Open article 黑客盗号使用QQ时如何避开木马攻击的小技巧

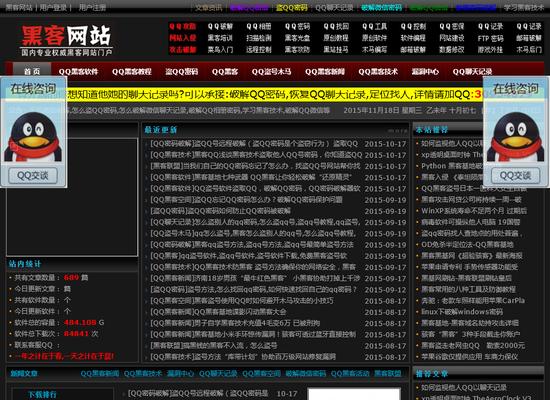click(x=242, y=301)
